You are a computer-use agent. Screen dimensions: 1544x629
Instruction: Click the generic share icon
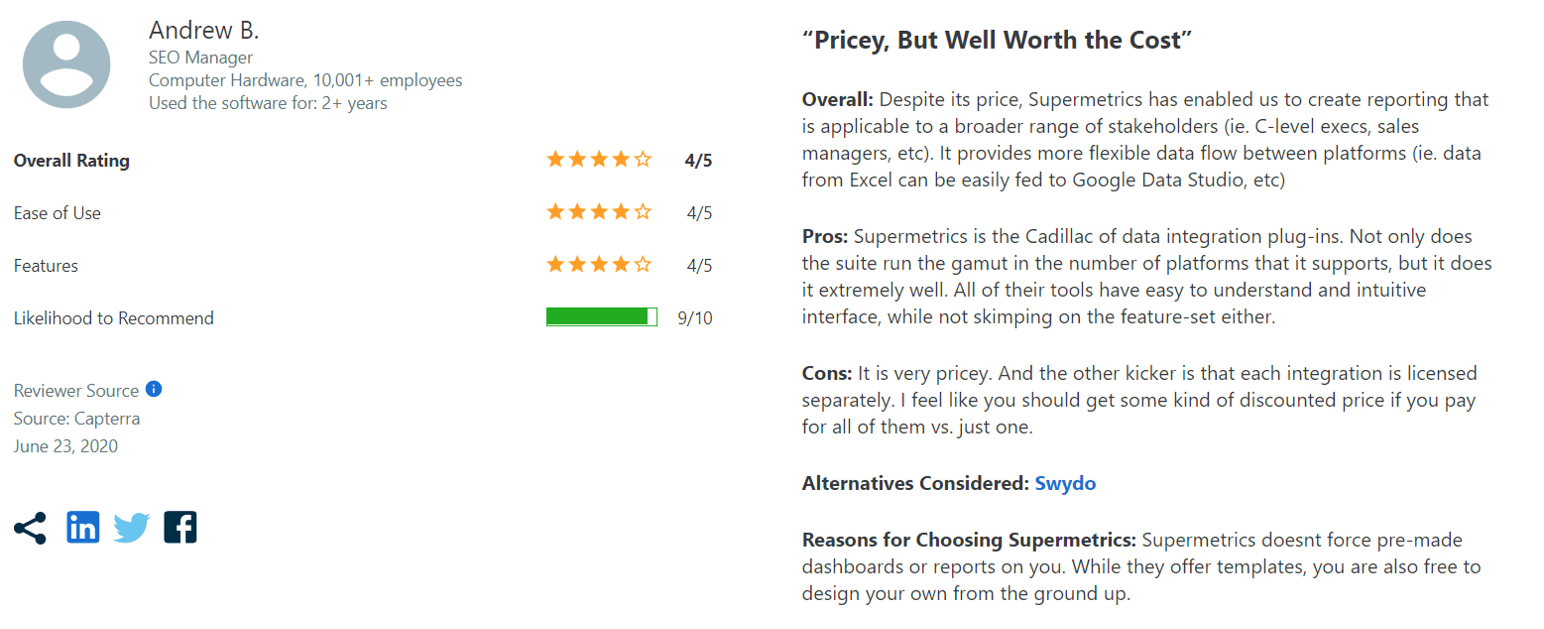[x=30, y=527]
